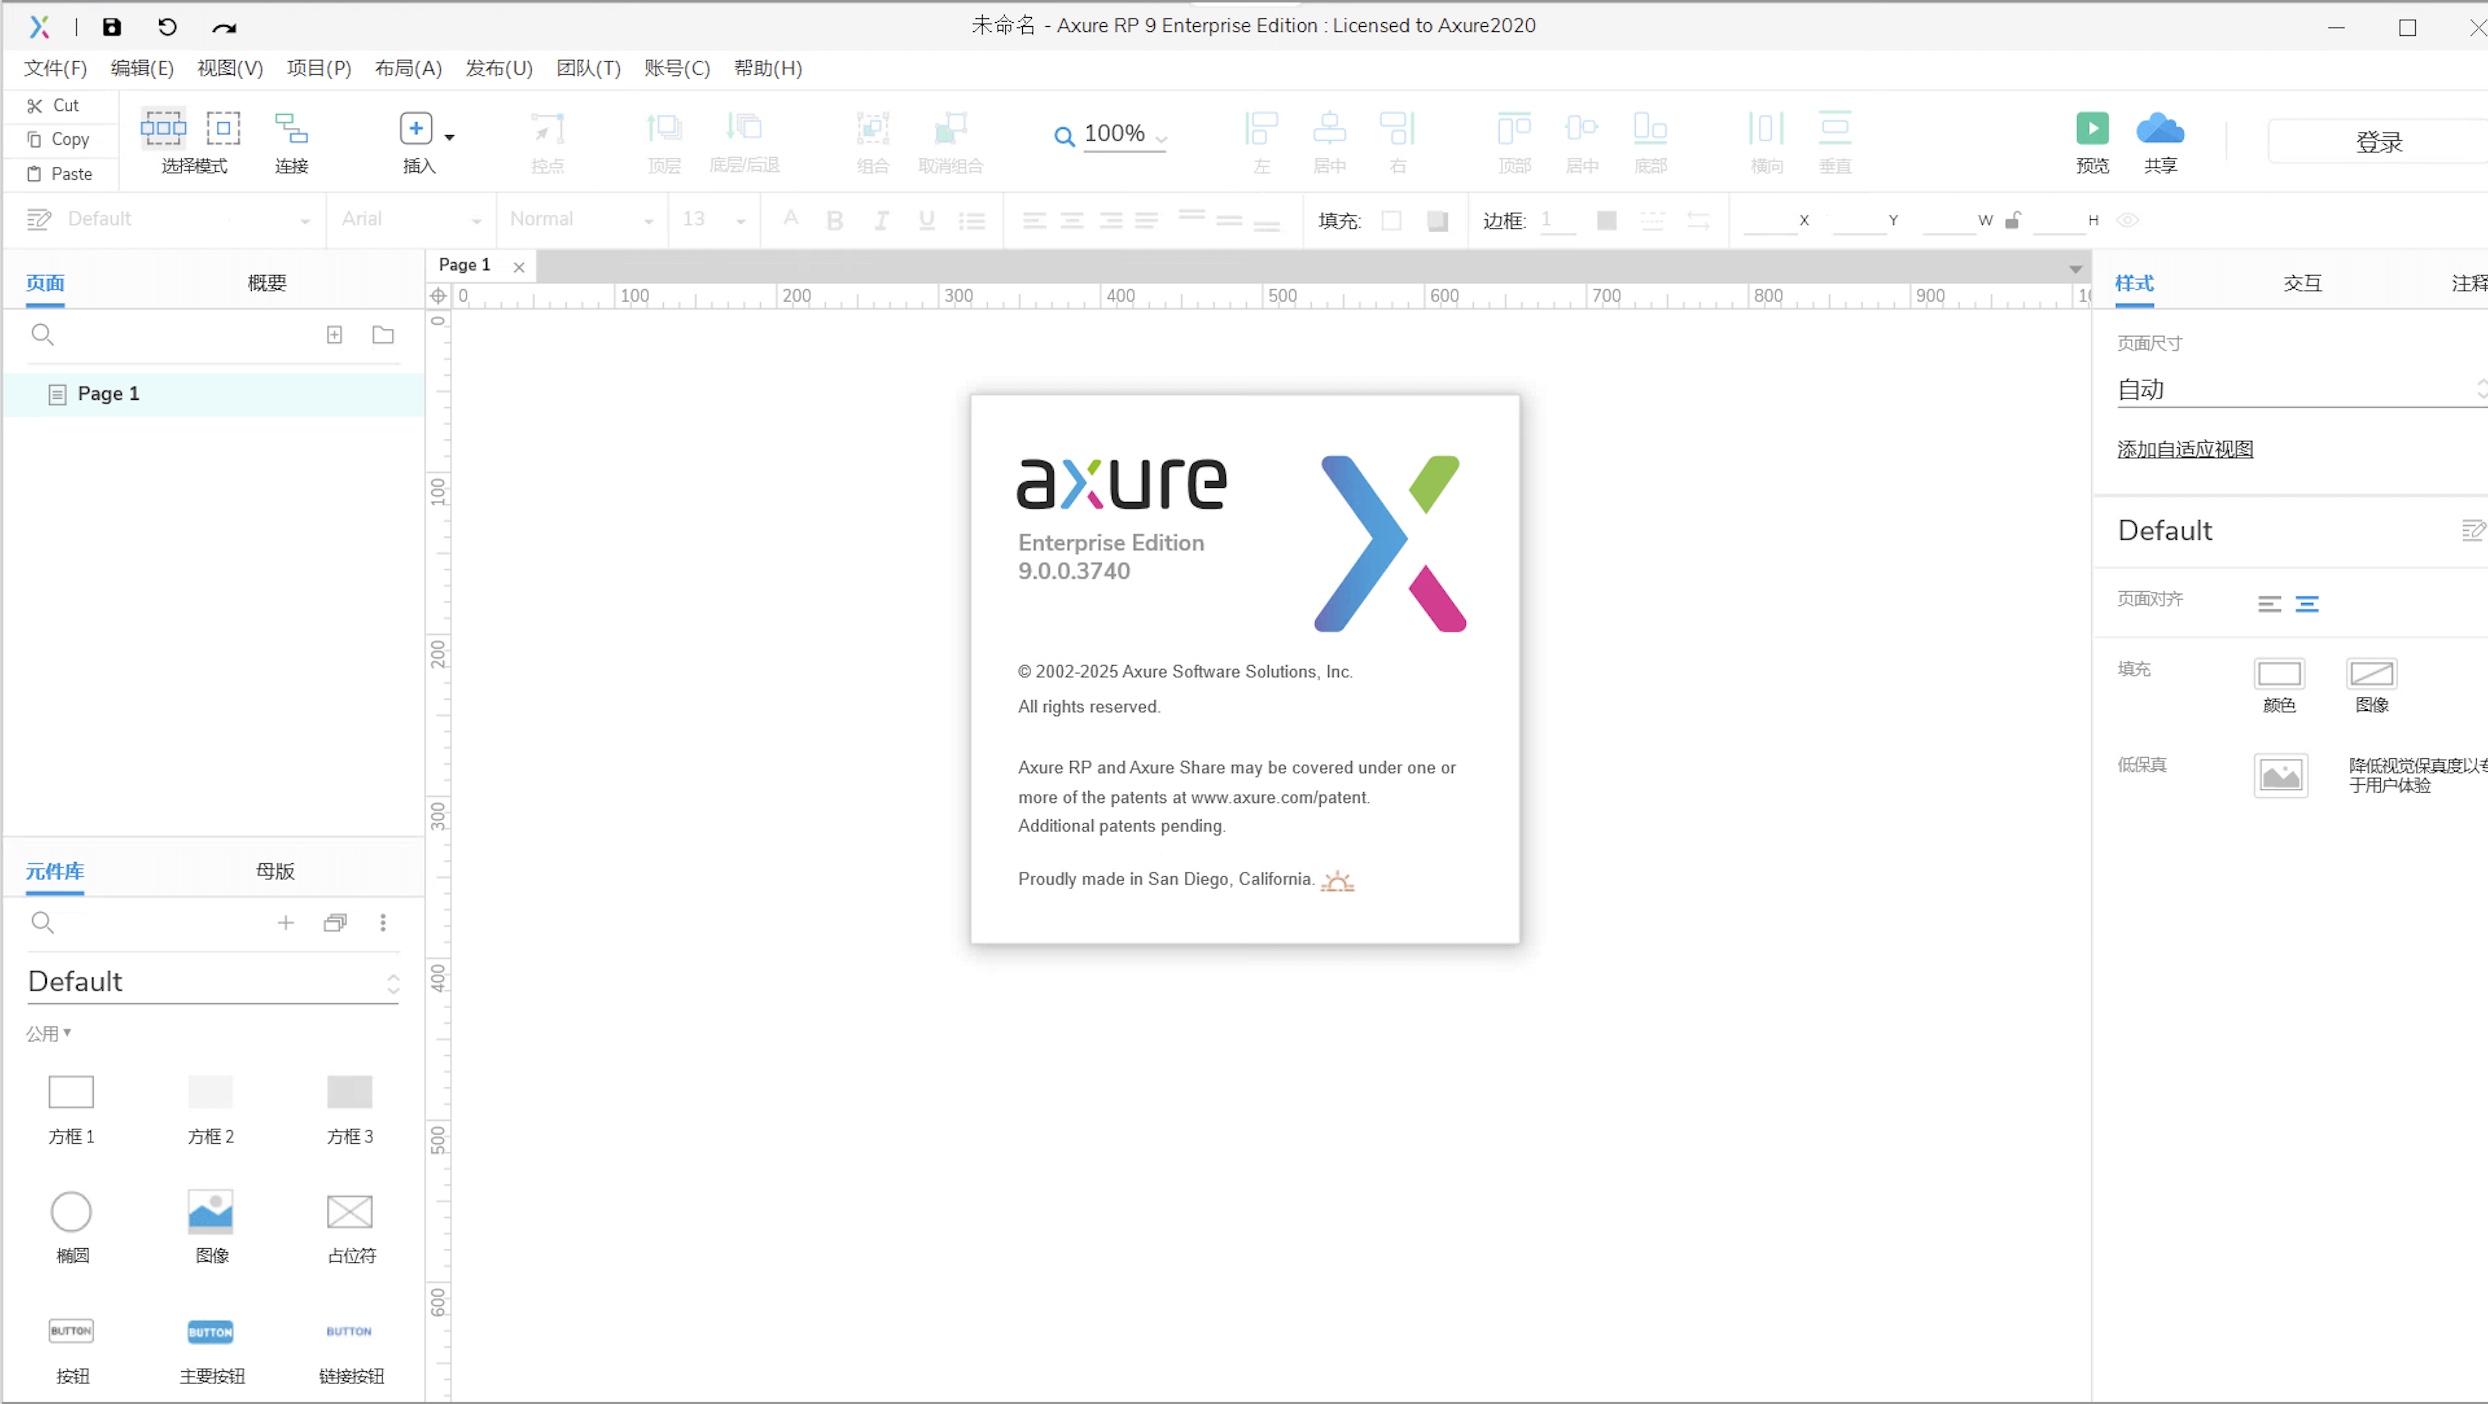Switch to the 交互 panel tab

pos(2304,283)
